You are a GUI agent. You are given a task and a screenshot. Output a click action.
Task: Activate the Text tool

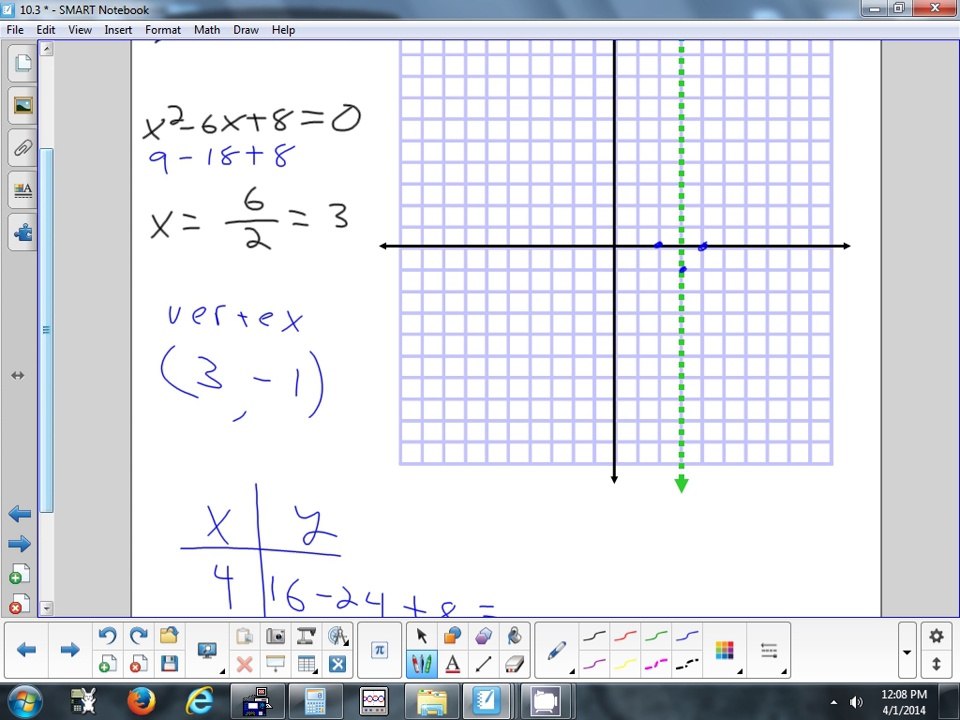click(x=453, y=664)
